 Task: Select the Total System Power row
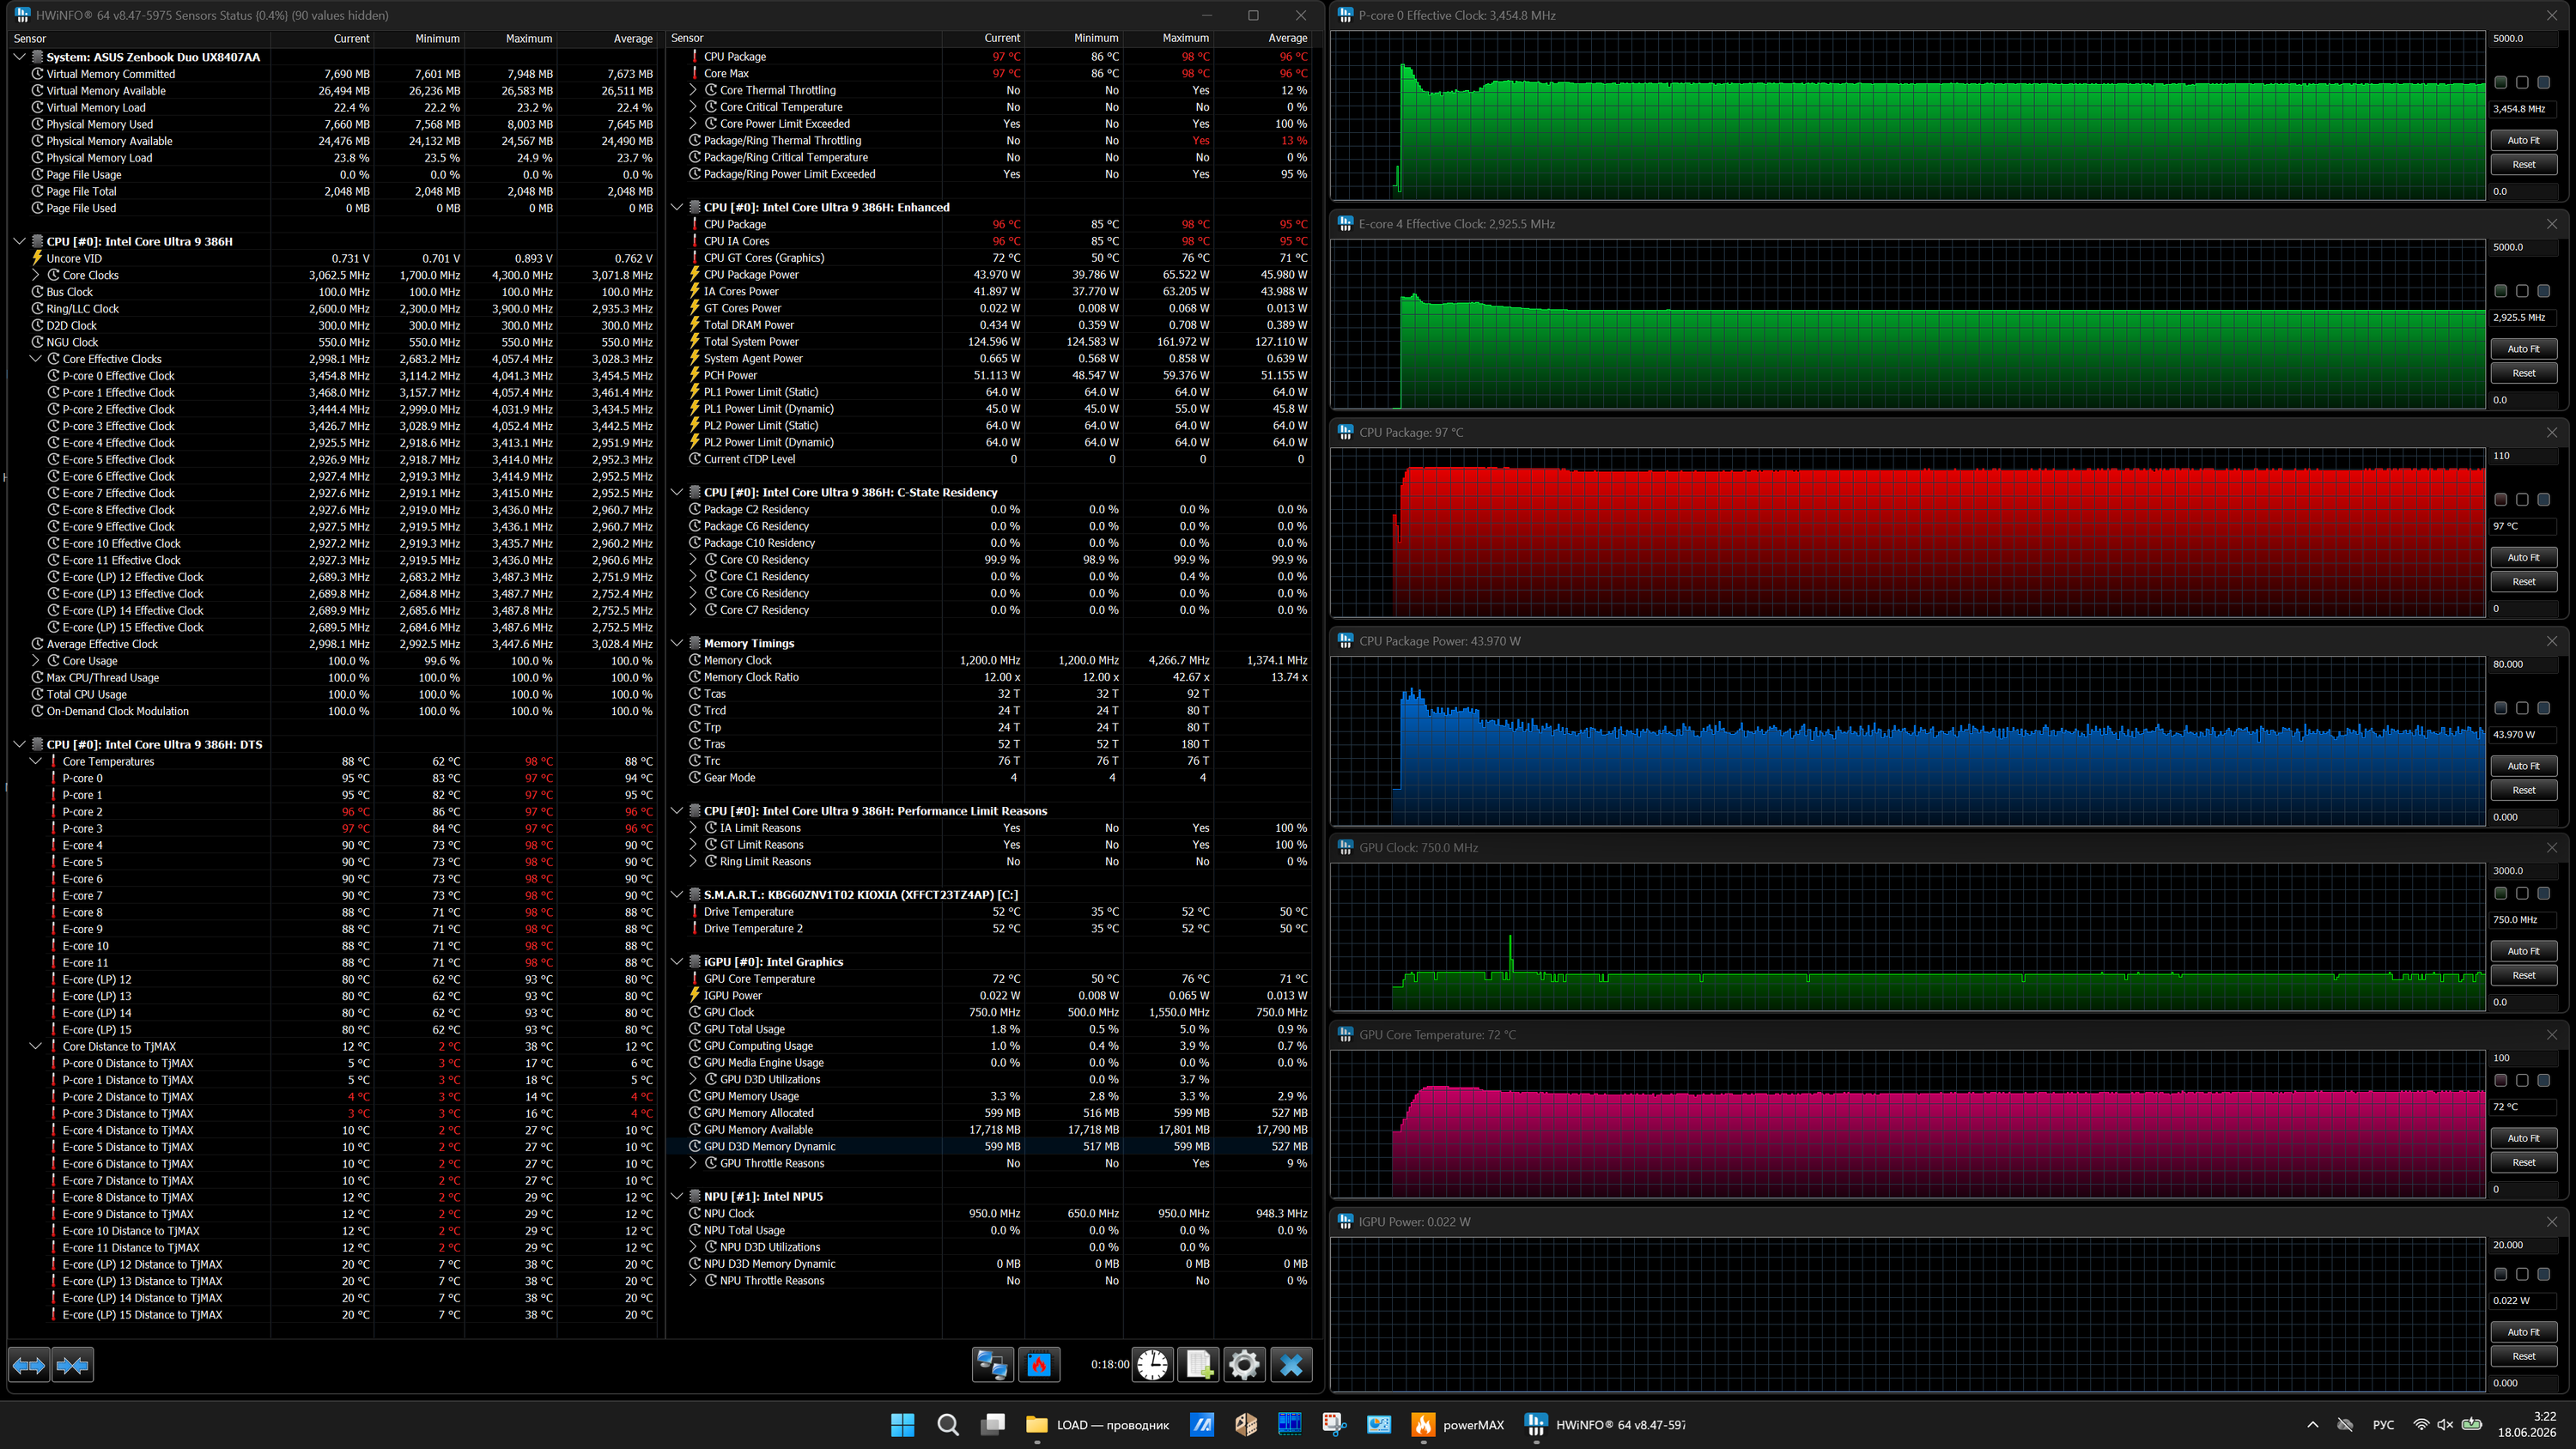point(990,342)
